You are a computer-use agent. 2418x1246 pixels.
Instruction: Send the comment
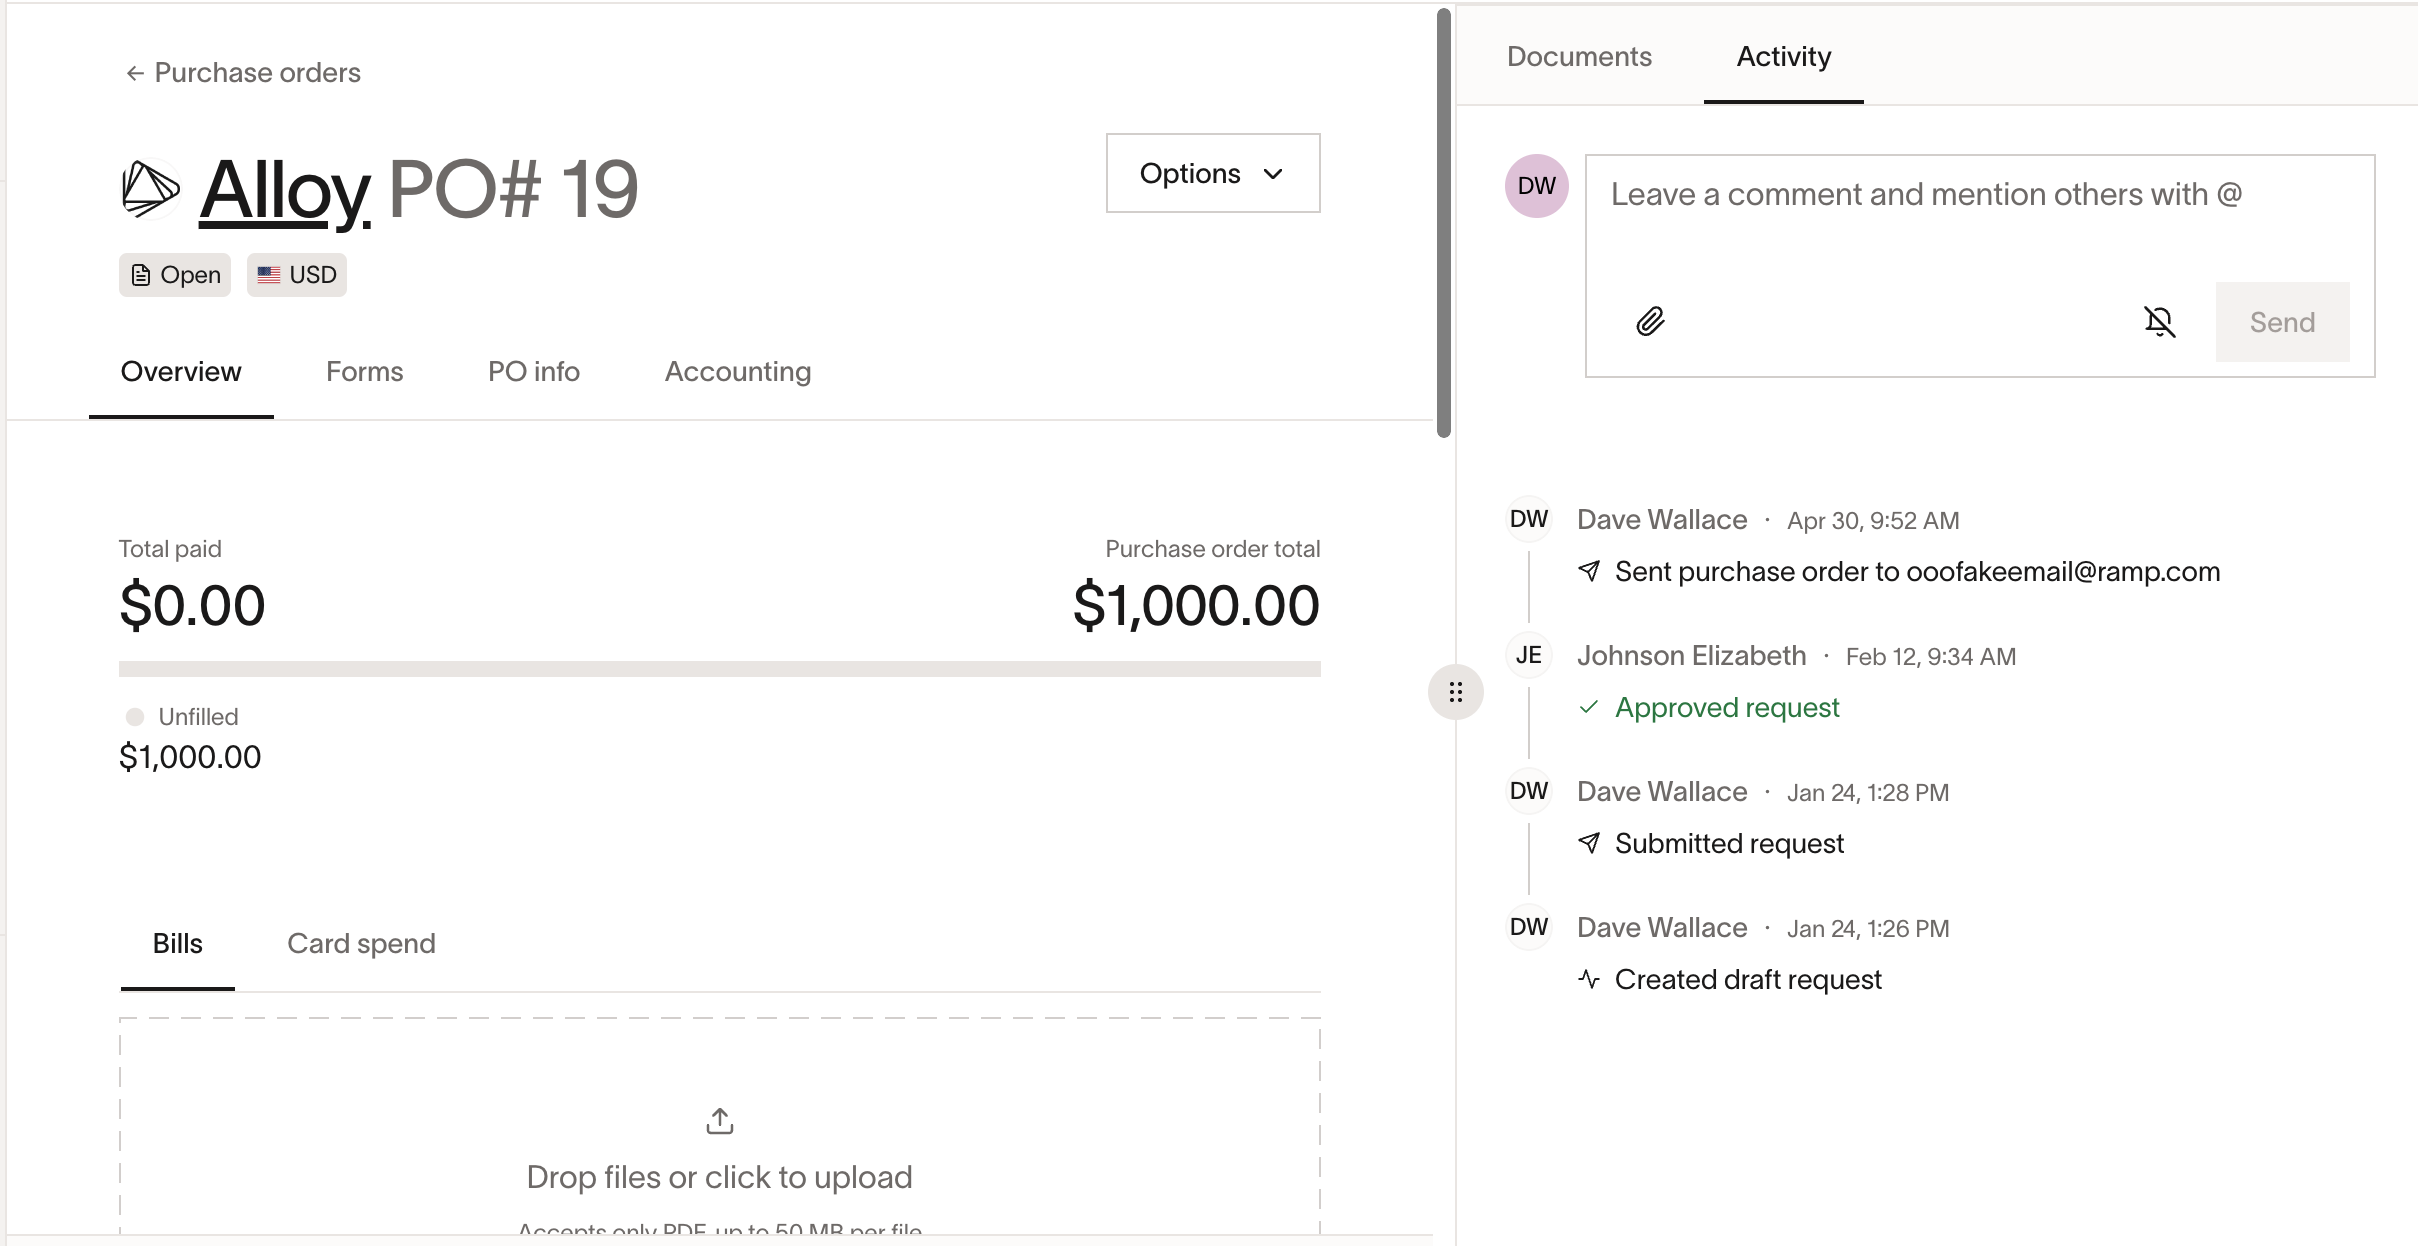pyautogui.click(x=2283, y=322)
